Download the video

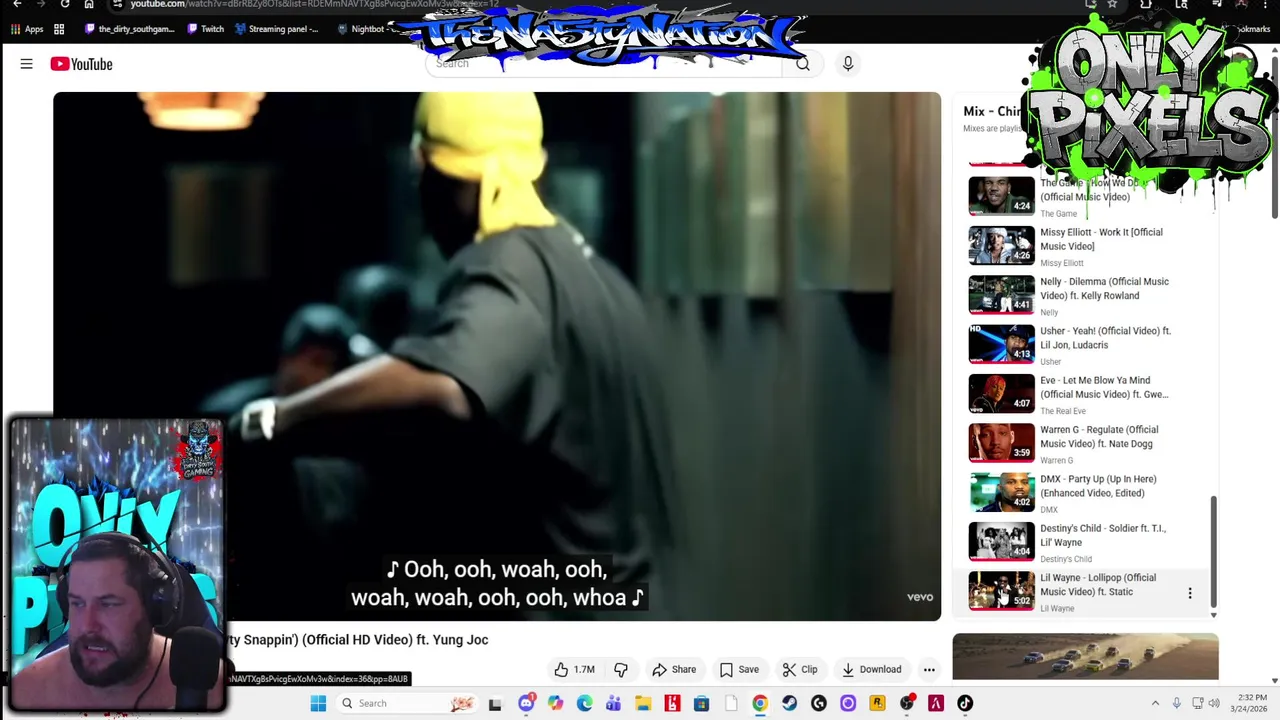(x=871, y=669)
